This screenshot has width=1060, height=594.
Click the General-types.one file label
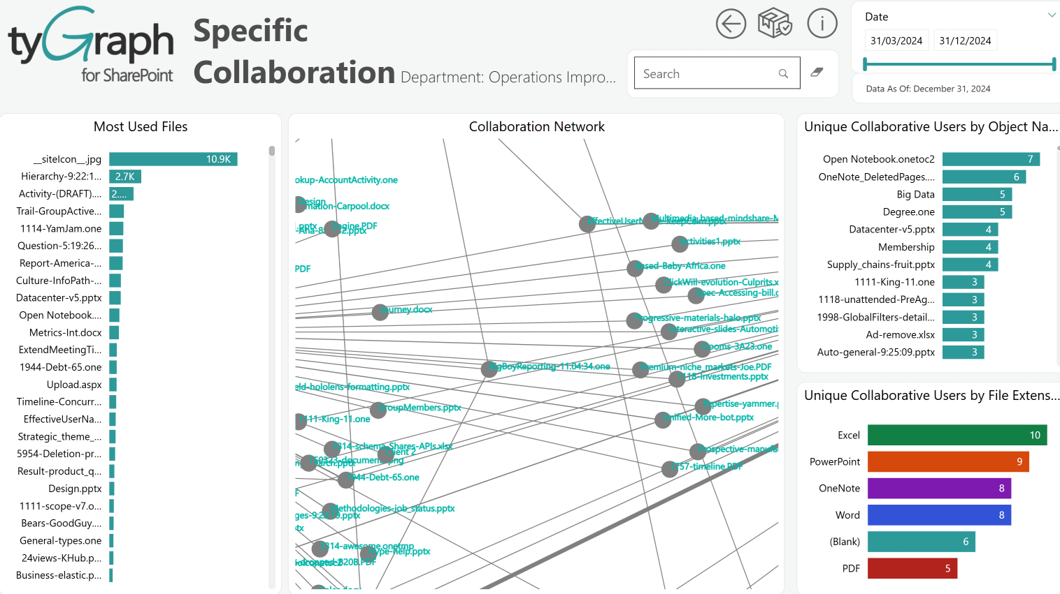point(61,541)
